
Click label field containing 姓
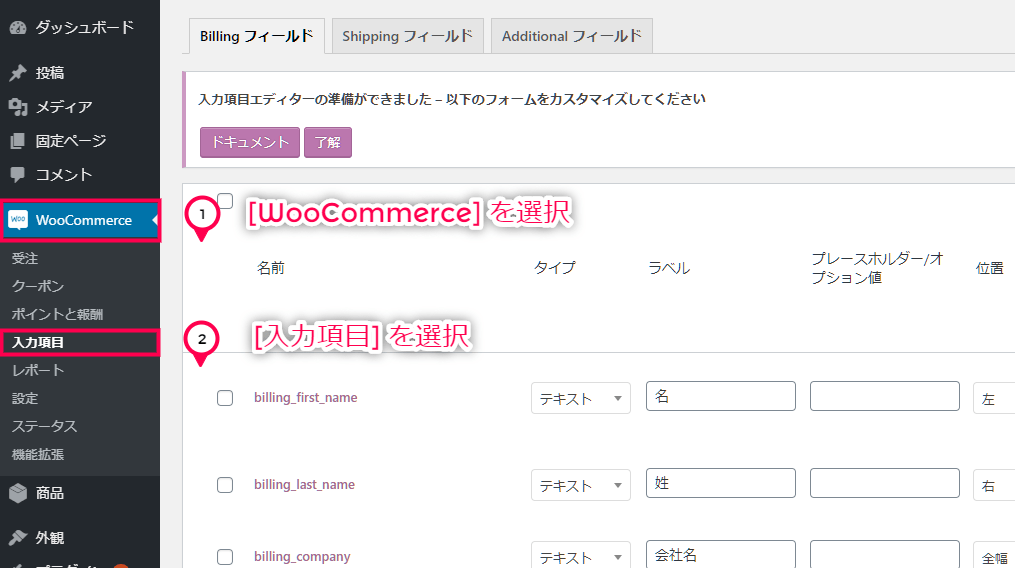[720, 483]
